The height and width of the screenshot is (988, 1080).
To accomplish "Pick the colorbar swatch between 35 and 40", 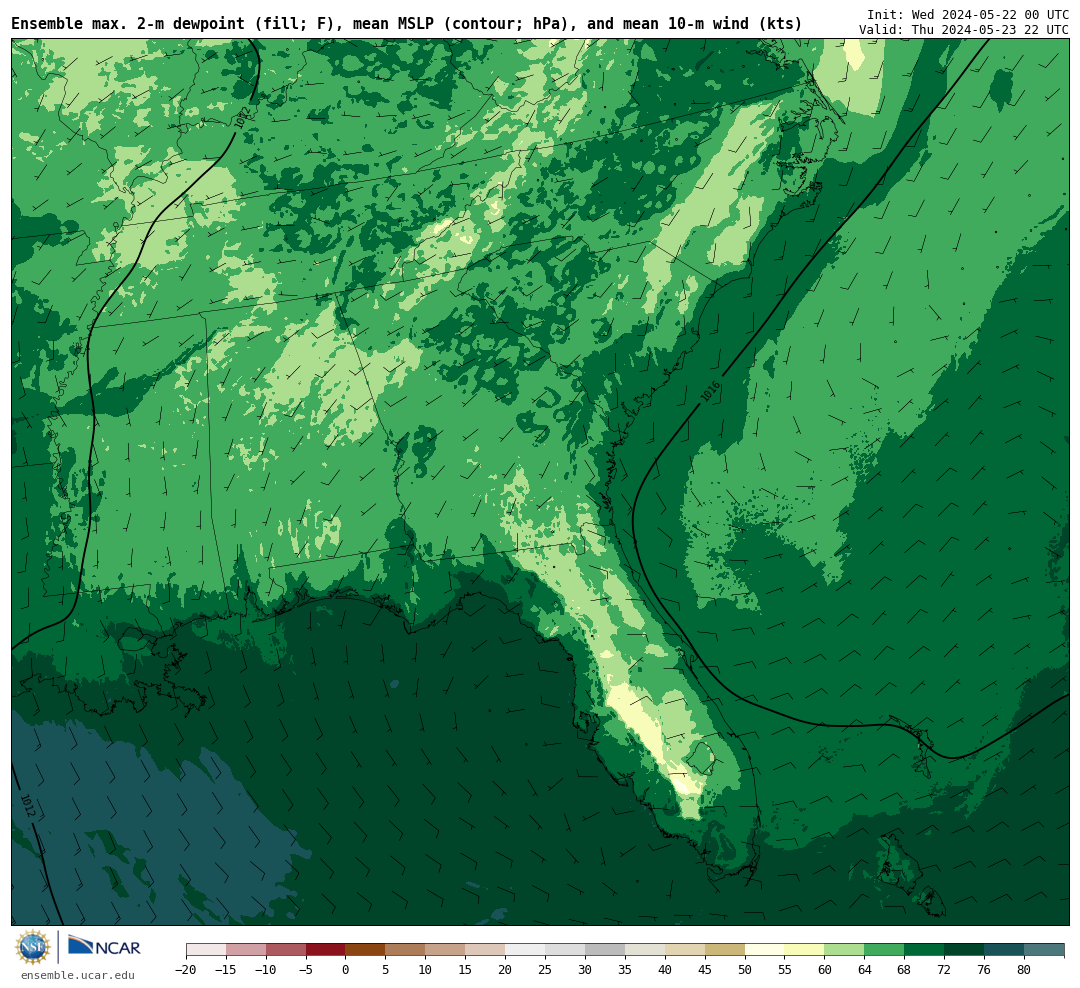I will [x=645, y=950].
